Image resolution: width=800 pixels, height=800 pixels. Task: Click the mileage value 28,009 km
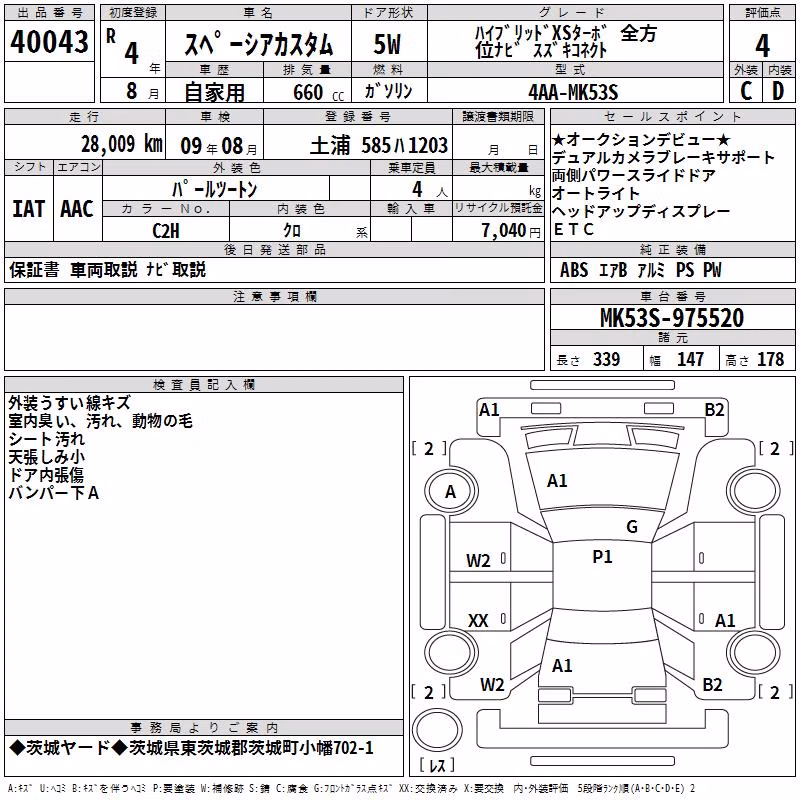point(122,144)
